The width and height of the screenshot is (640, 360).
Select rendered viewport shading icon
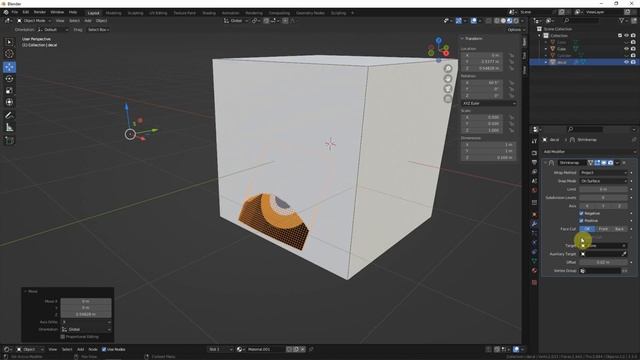[x=516, y=20]
